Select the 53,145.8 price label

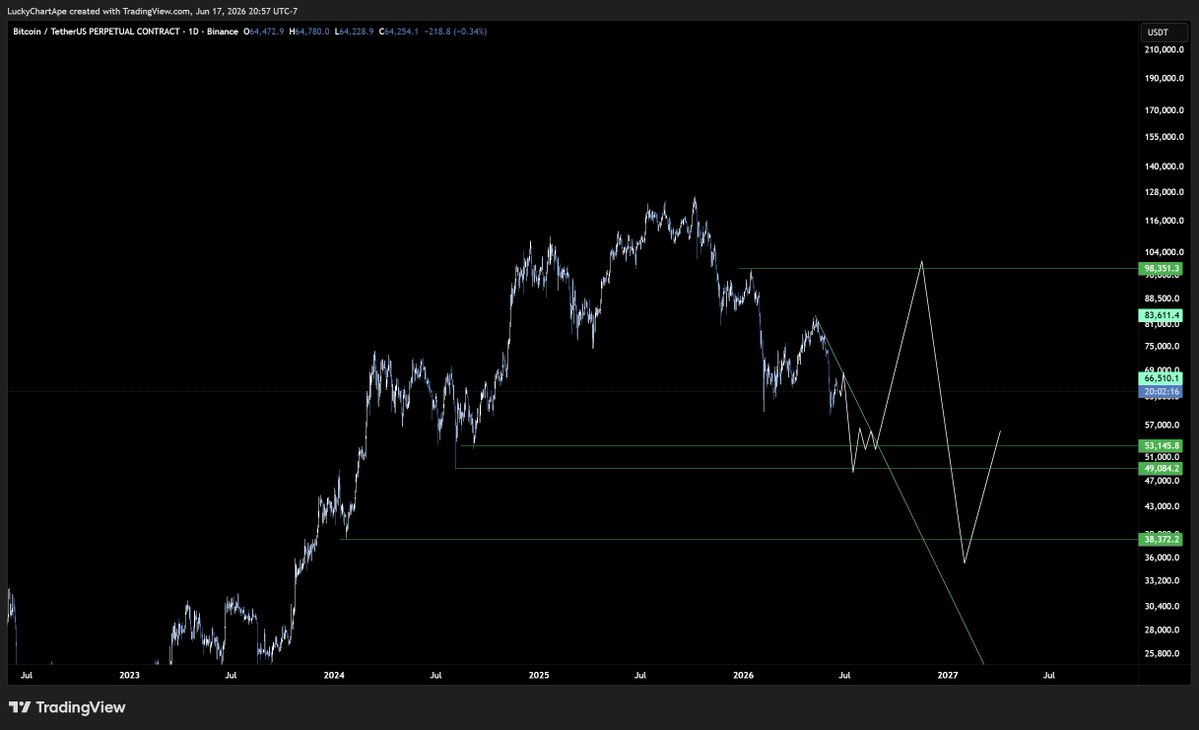click(1161, 446)
